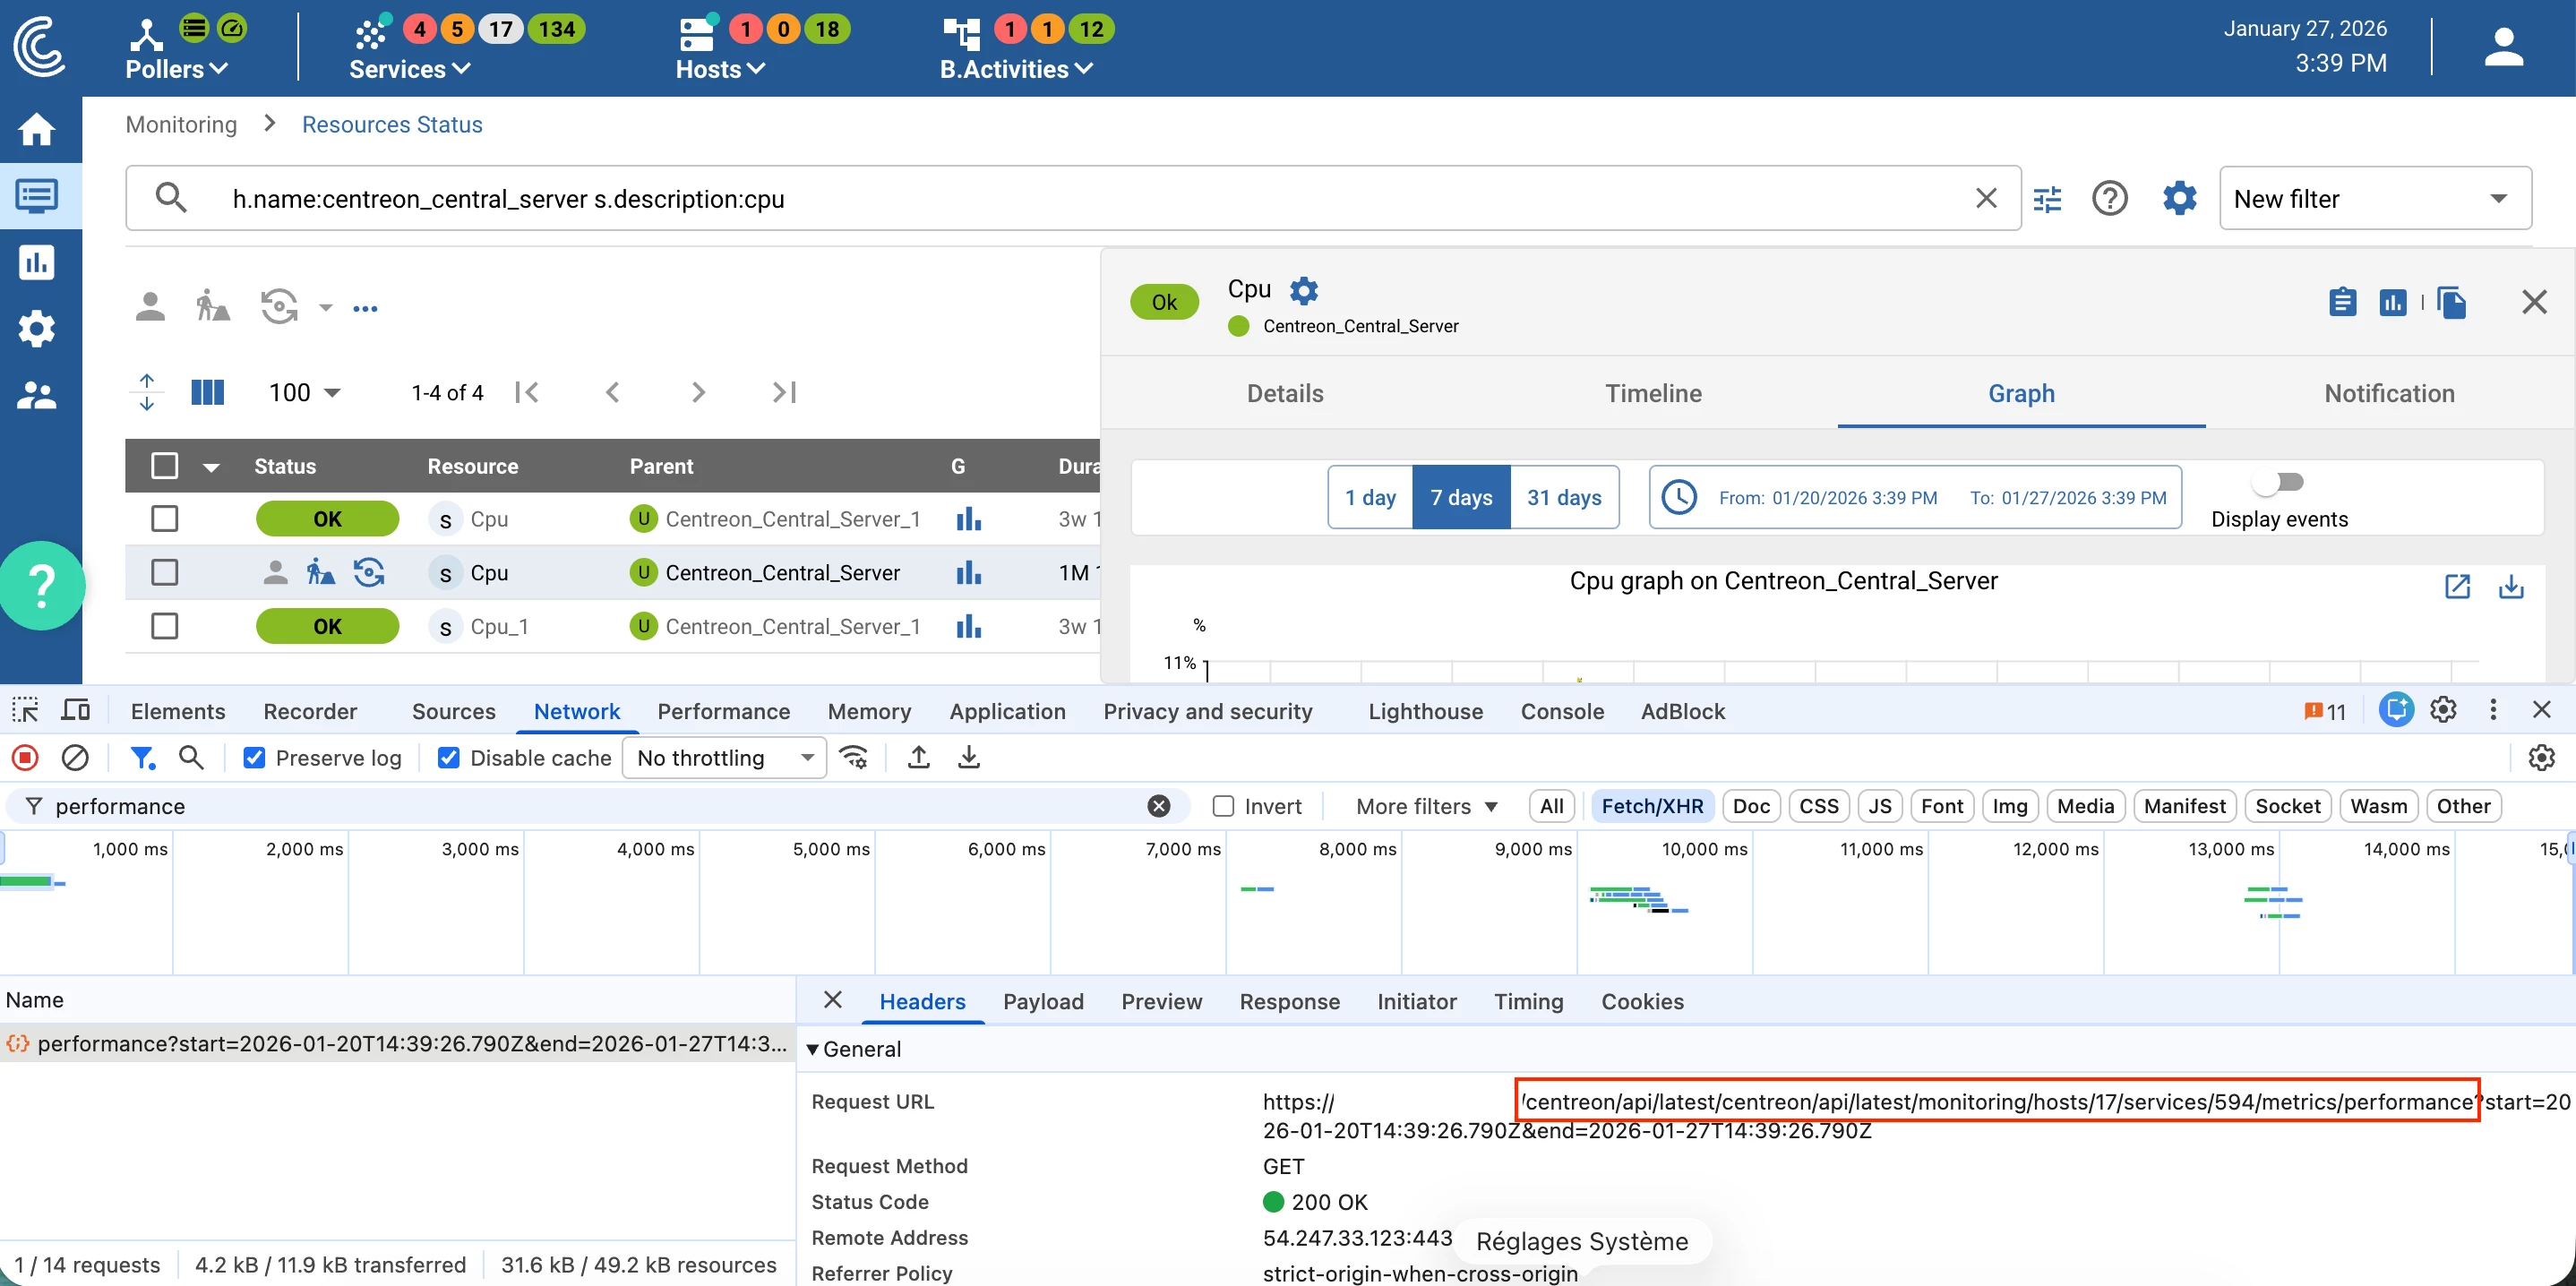Viewport: 2576px width, 1286px height.
Task: Click the search help question mark icon
Action: (2109, 199)
